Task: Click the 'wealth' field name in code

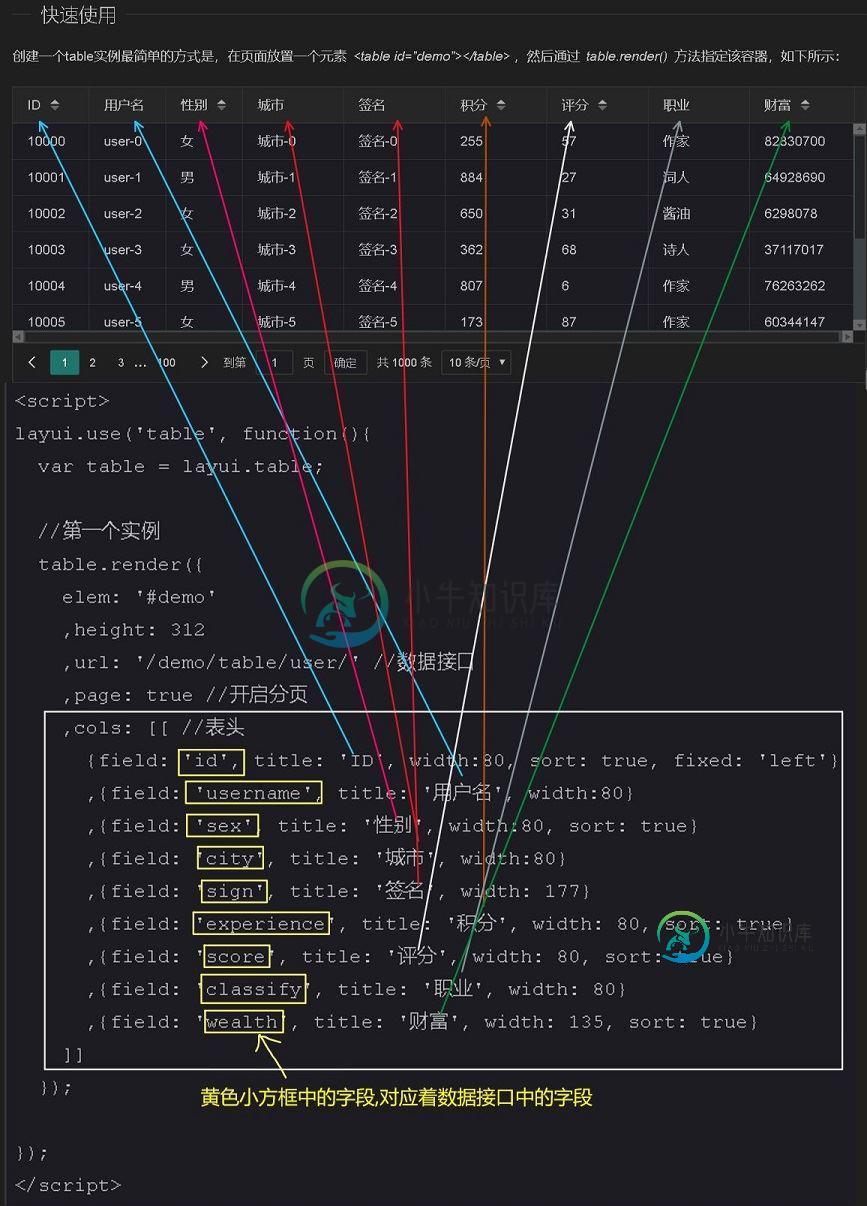Action: (x=243, y=1022)
